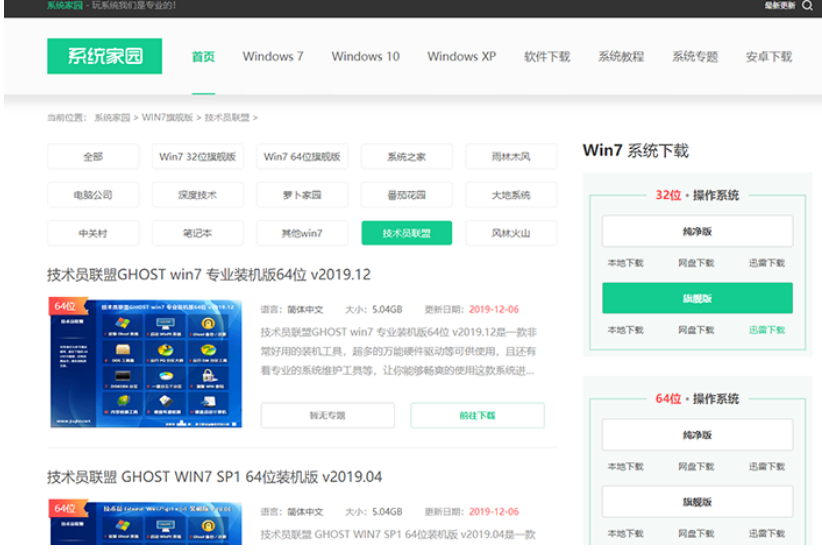Click the 系统家园 green logo
Image resolution: width=822 pixels, height=555 pixels.
tap(104, 56)
